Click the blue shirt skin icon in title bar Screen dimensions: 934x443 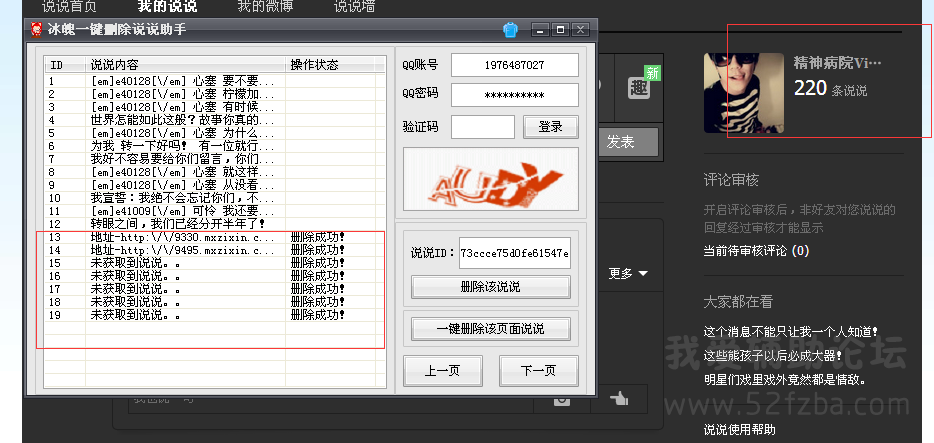point(510,29)
